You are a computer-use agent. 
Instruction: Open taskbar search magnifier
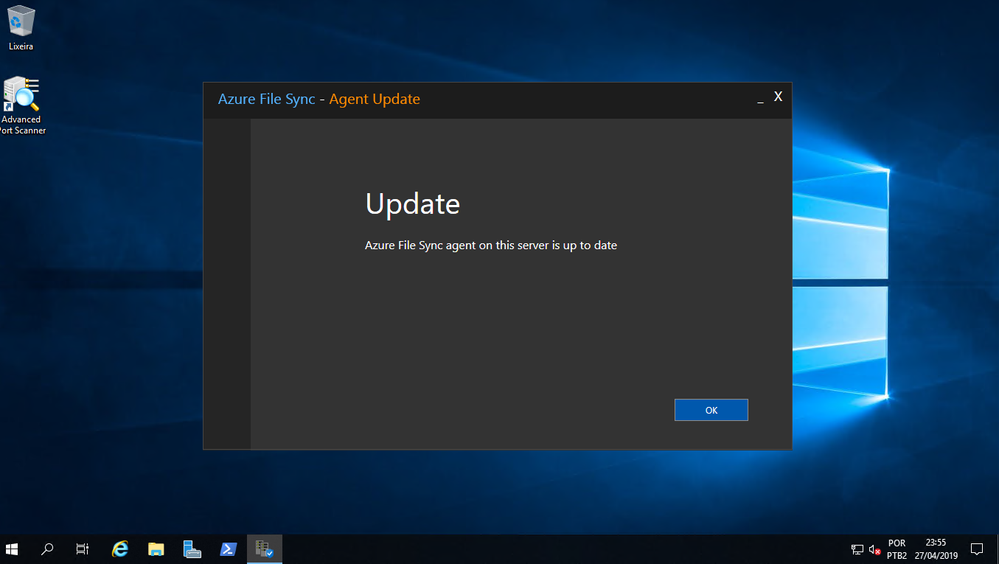(47, 549)
